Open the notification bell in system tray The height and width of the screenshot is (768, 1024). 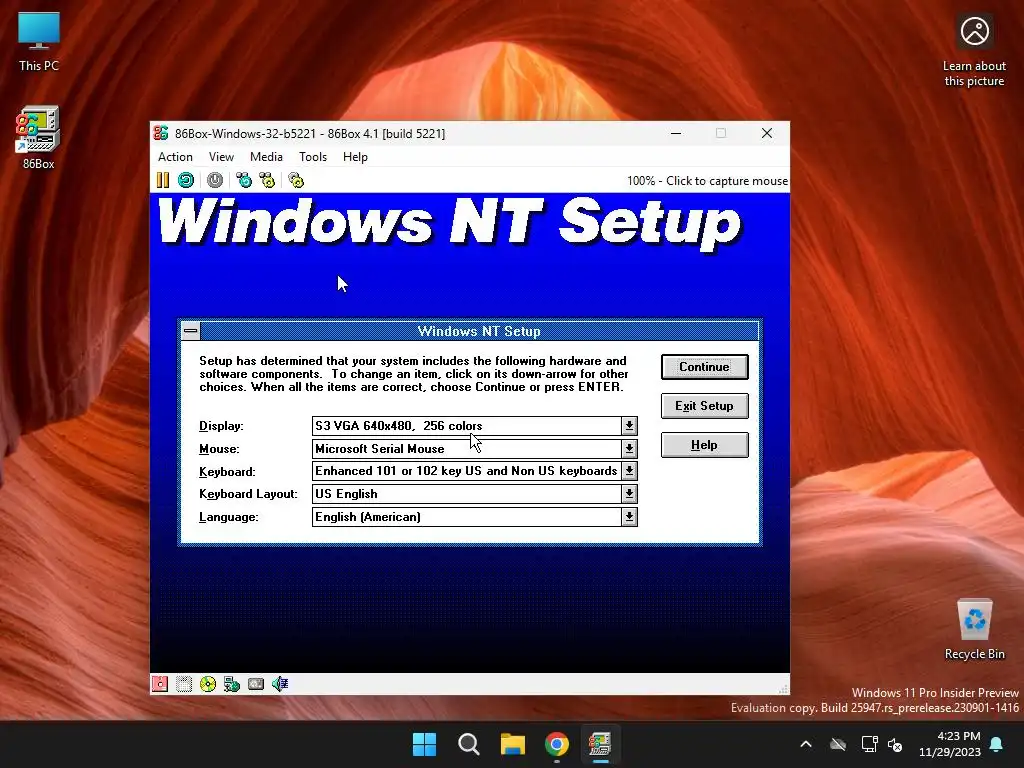click(997, 744)
